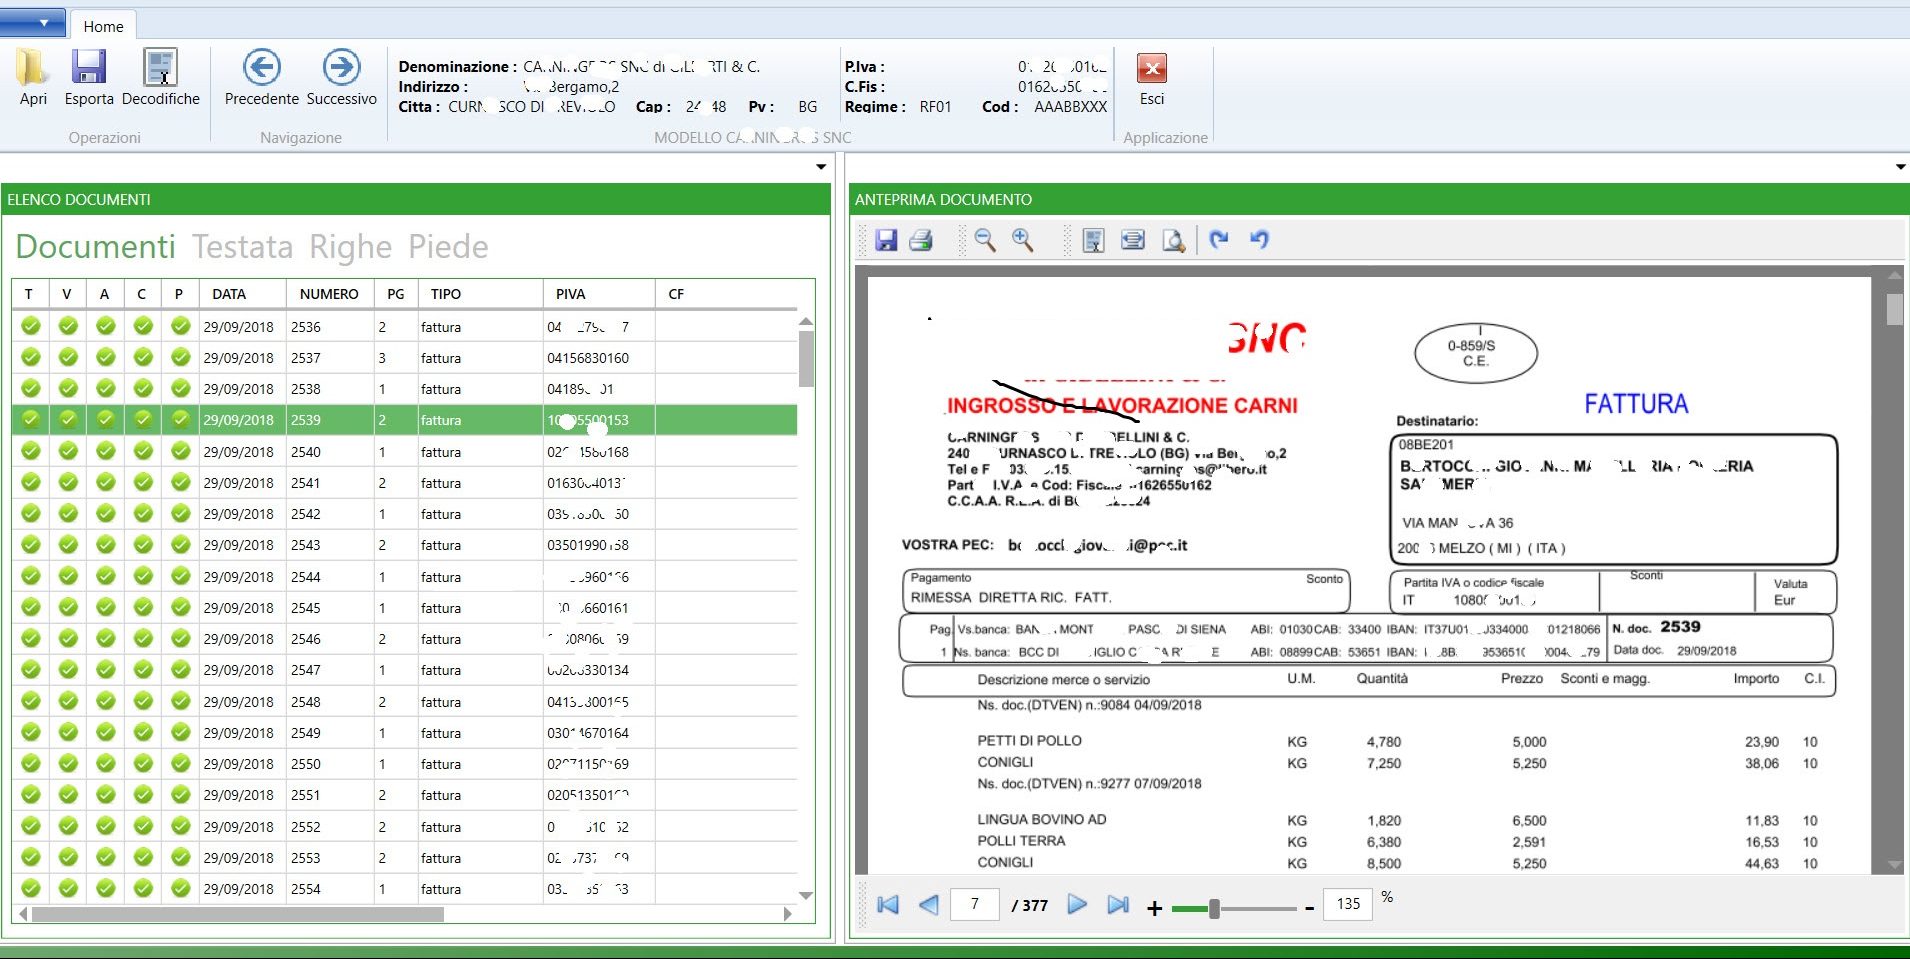Toggle T column check for invoice 2536
Viewport: 1910px width, 959px height.
pos(31,327)
